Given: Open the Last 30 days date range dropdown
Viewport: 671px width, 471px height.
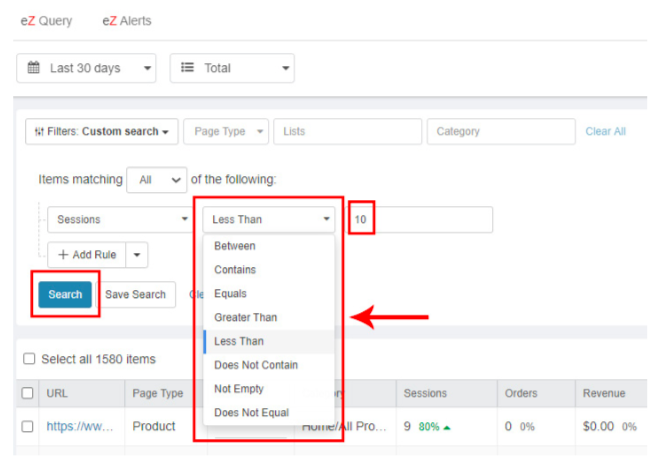Looking at the screenshot, I should pyautogui.click(x=86, y=68).
